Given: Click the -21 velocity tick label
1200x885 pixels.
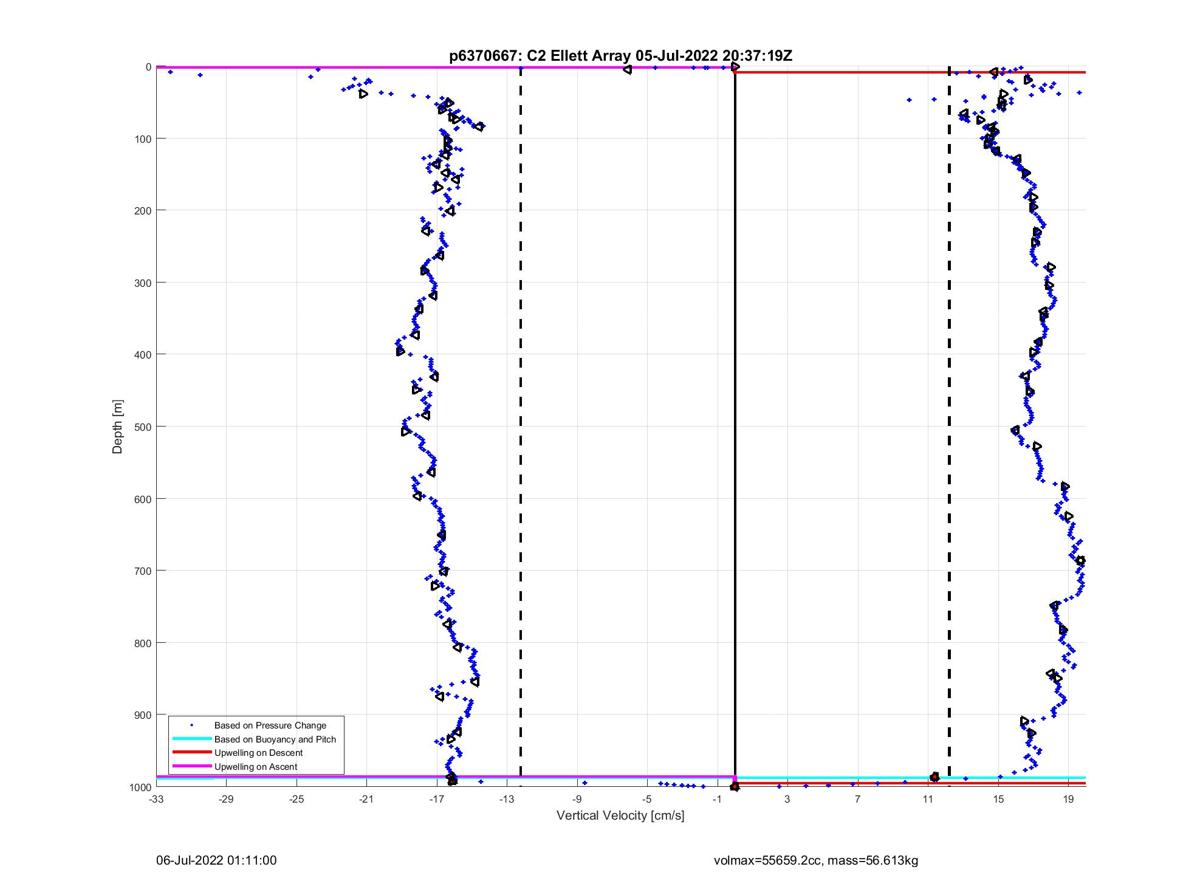Looking at the screenshot, I should click(x=366, y=800).
